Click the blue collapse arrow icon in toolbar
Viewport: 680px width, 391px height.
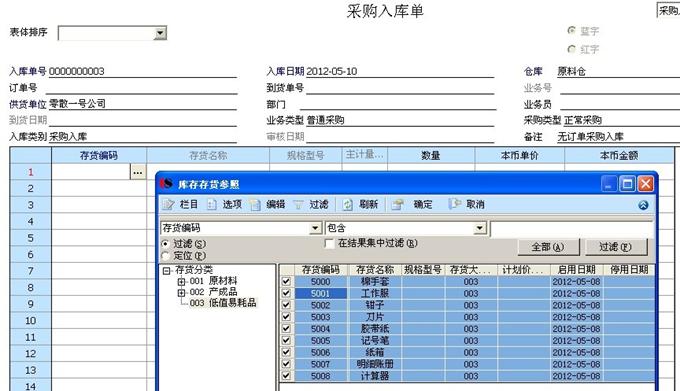click(644, 205)
